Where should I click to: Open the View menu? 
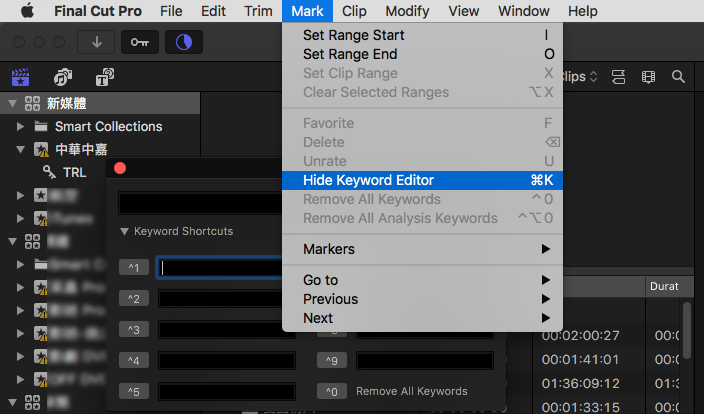[x=464, y=11]
